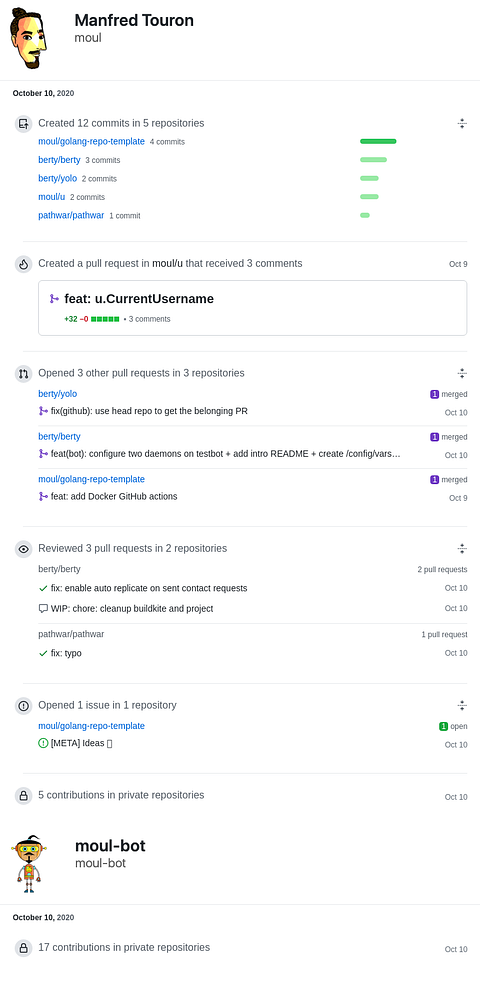Collapse the Reviewed 3 pull requests section

(x=462, y=549)
